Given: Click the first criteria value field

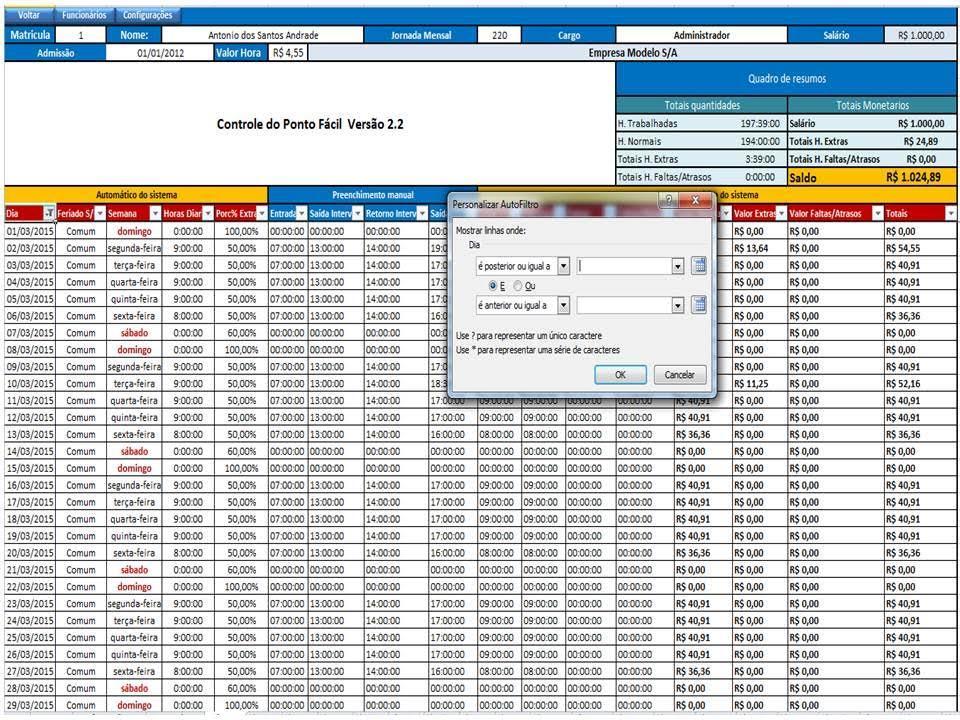Looking at the screenshot, I should point(624,266).
